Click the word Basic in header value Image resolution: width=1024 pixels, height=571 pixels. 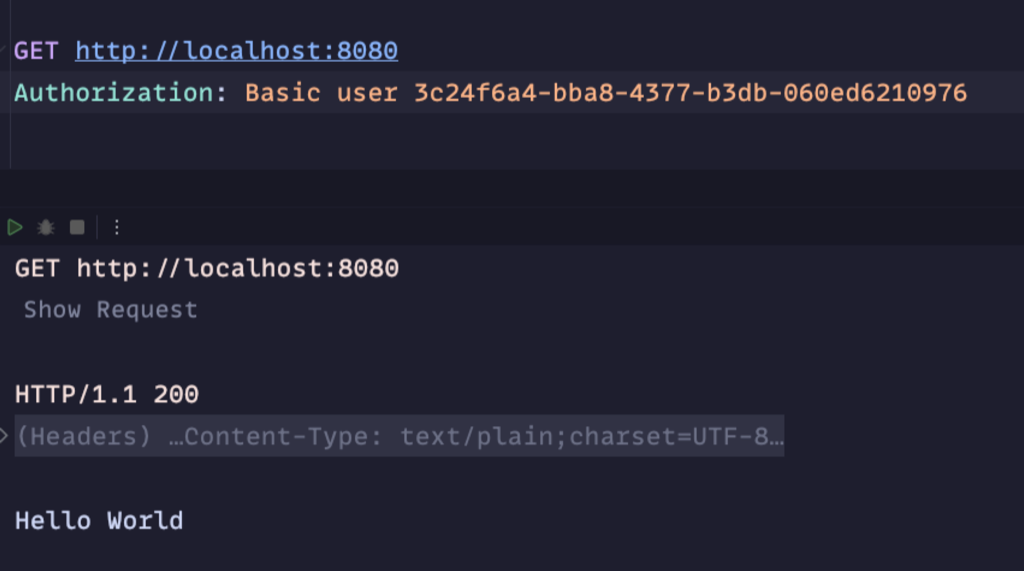[283, 93]
